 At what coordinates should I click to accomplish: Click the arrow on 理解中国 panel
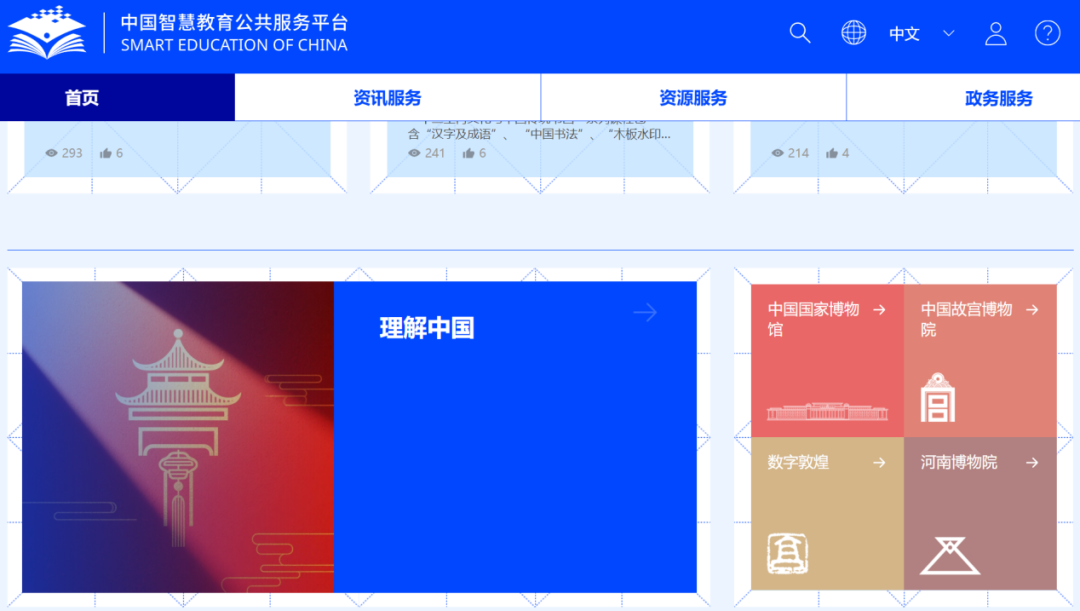[645, 313]
